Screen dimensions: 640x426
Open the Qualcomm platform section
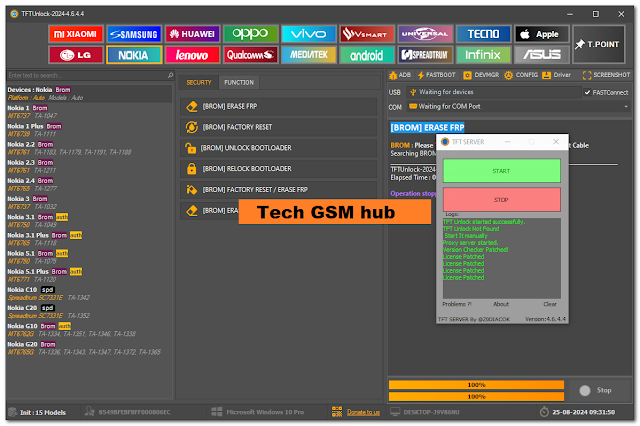click(251, 55)
